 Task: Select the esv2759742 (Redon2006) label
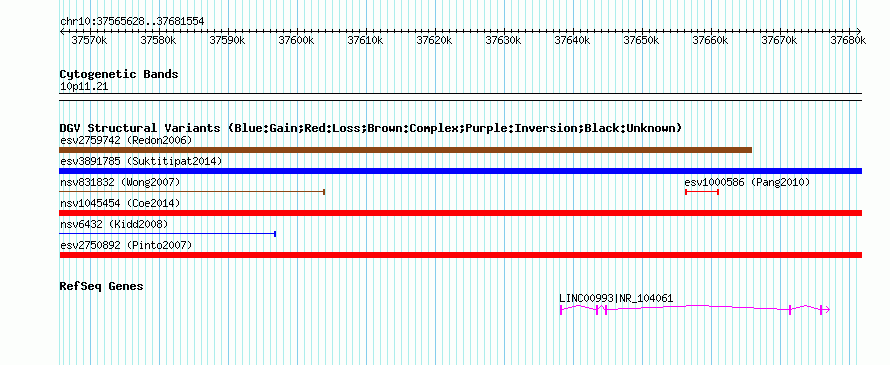[126, 140]
